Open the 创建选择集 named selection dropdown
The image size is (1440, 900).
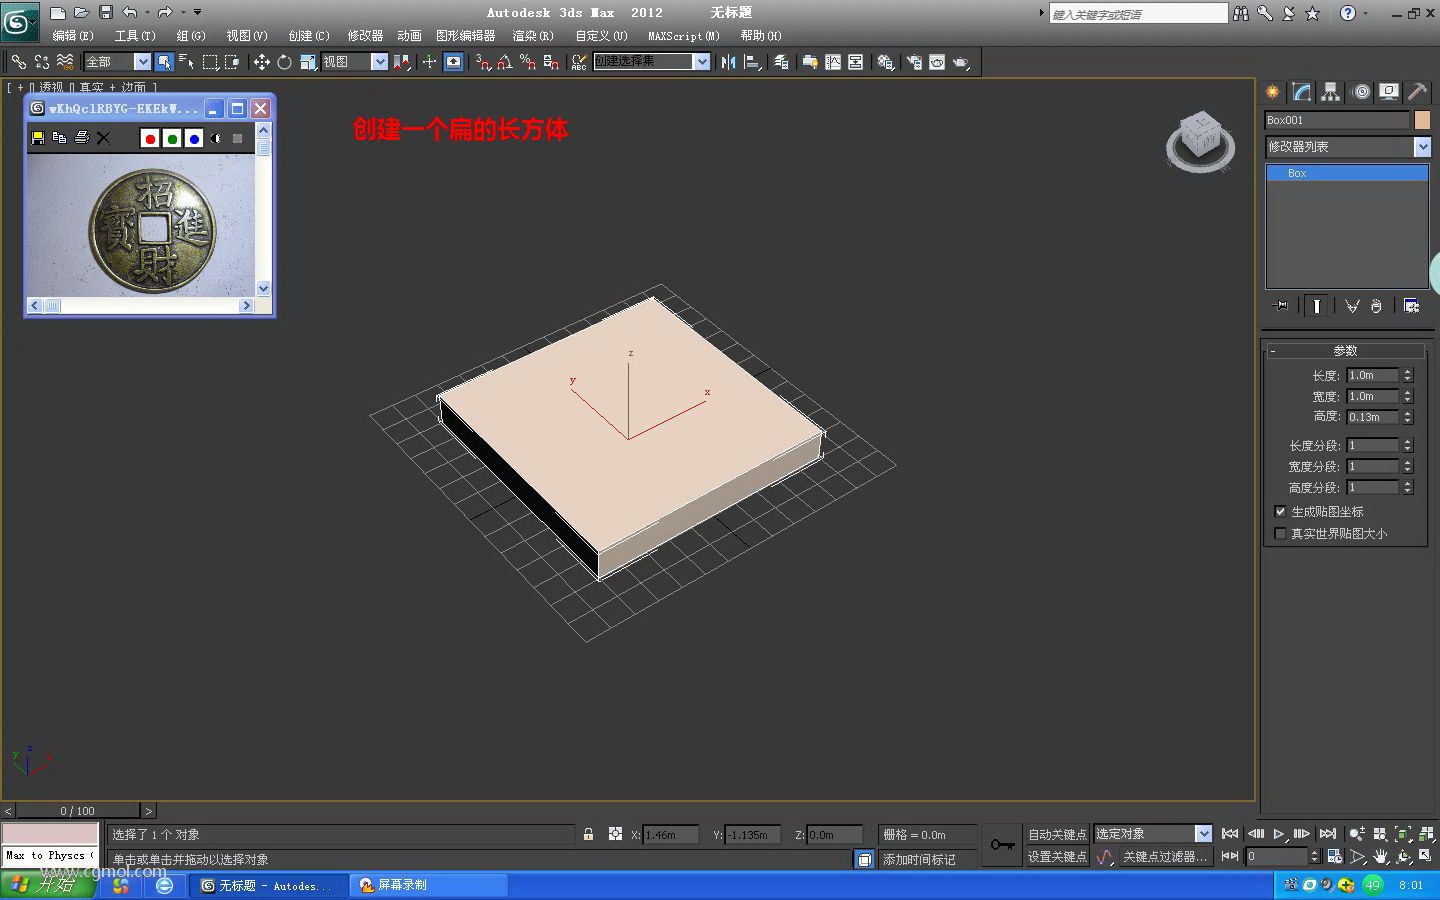click(x=701, y=62)
